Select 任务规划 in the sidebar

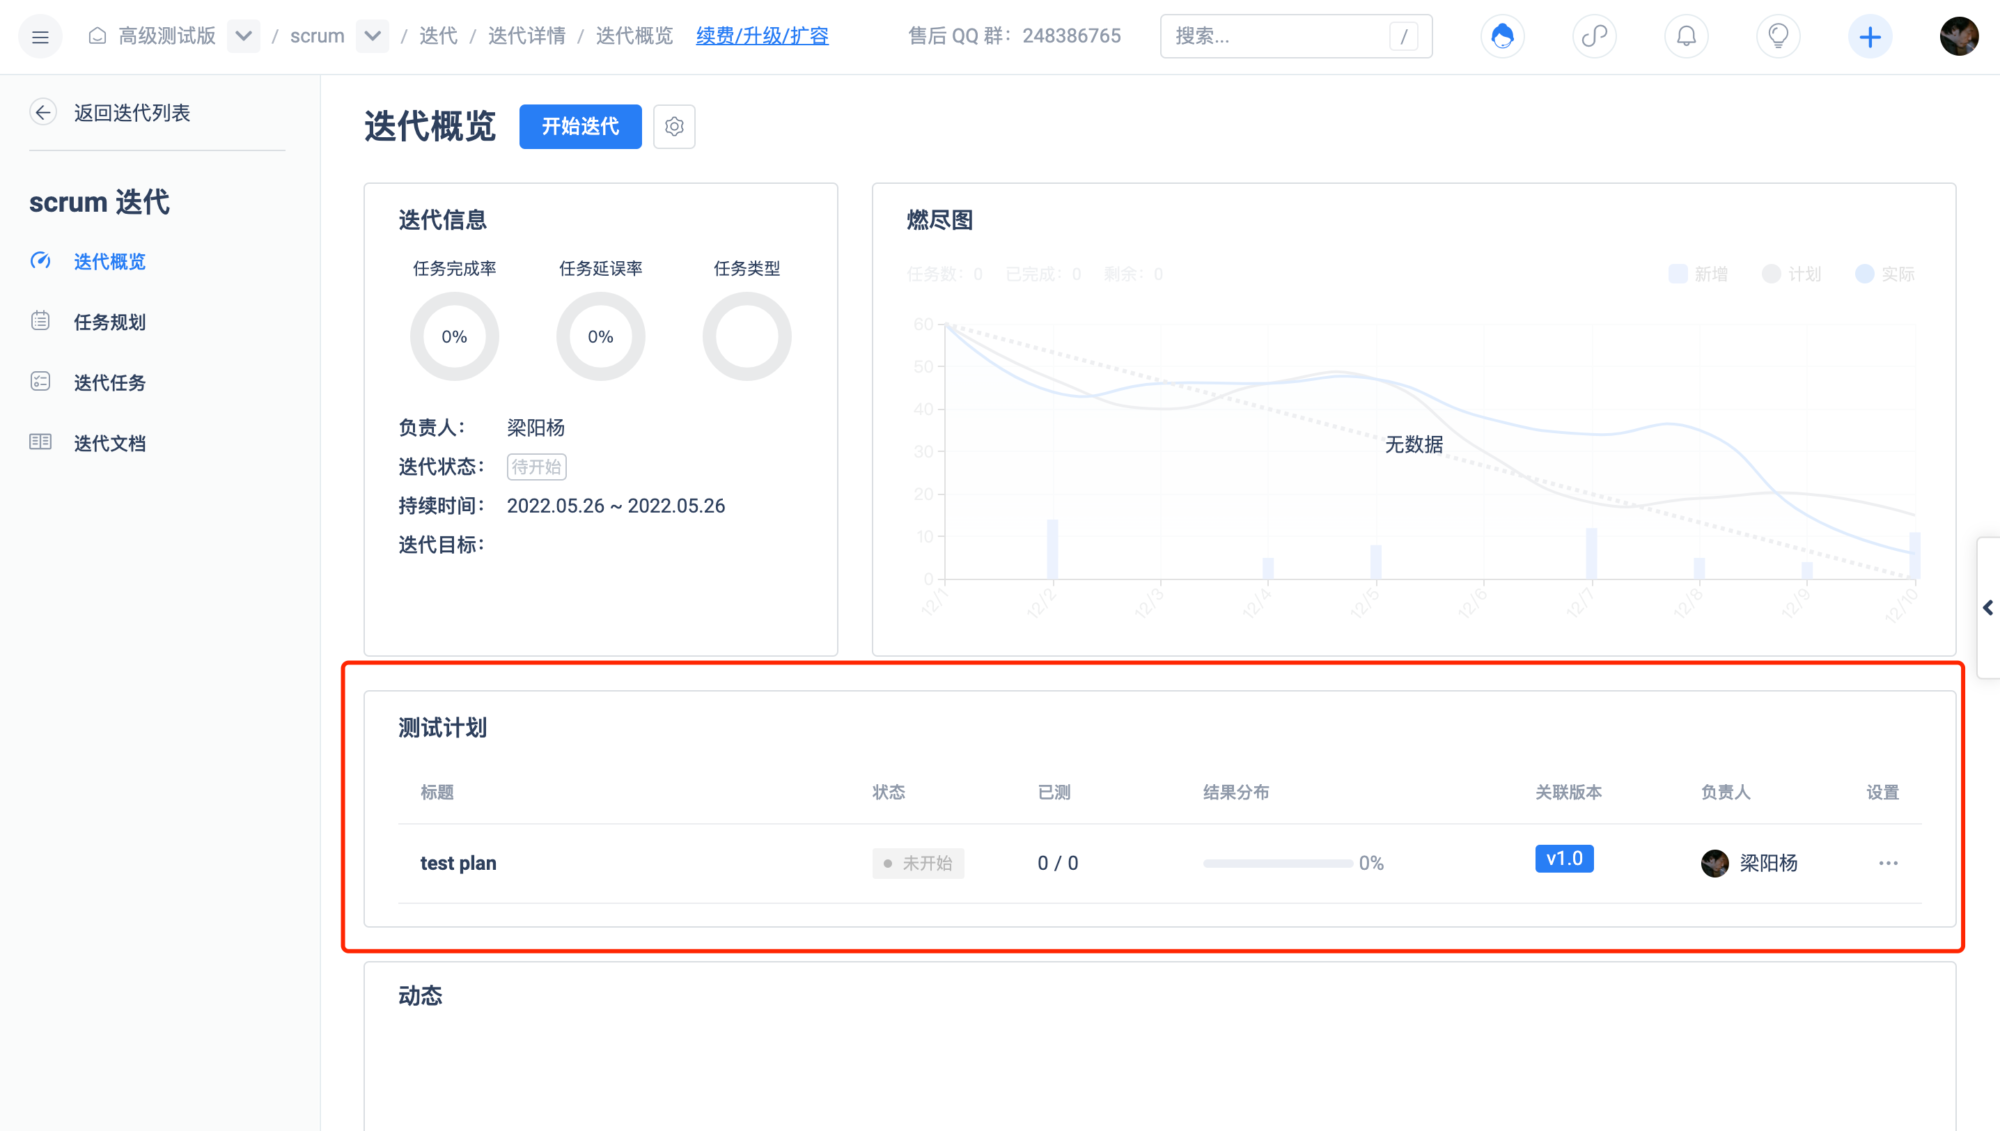point(109,322)
